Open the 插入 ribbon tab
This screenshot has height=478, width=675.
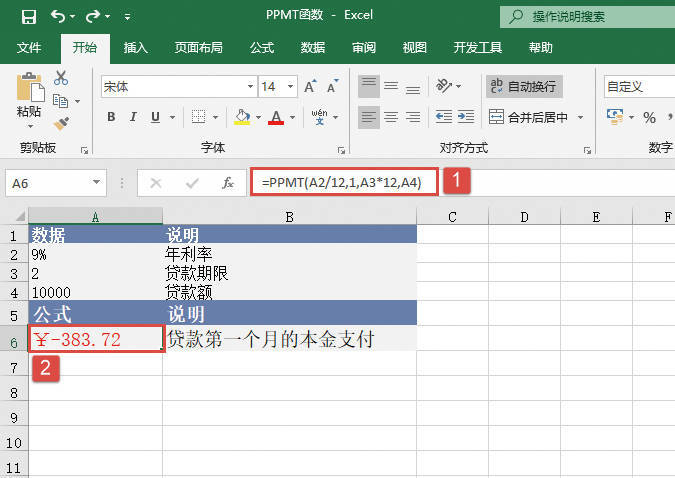[x=136, y=47]
